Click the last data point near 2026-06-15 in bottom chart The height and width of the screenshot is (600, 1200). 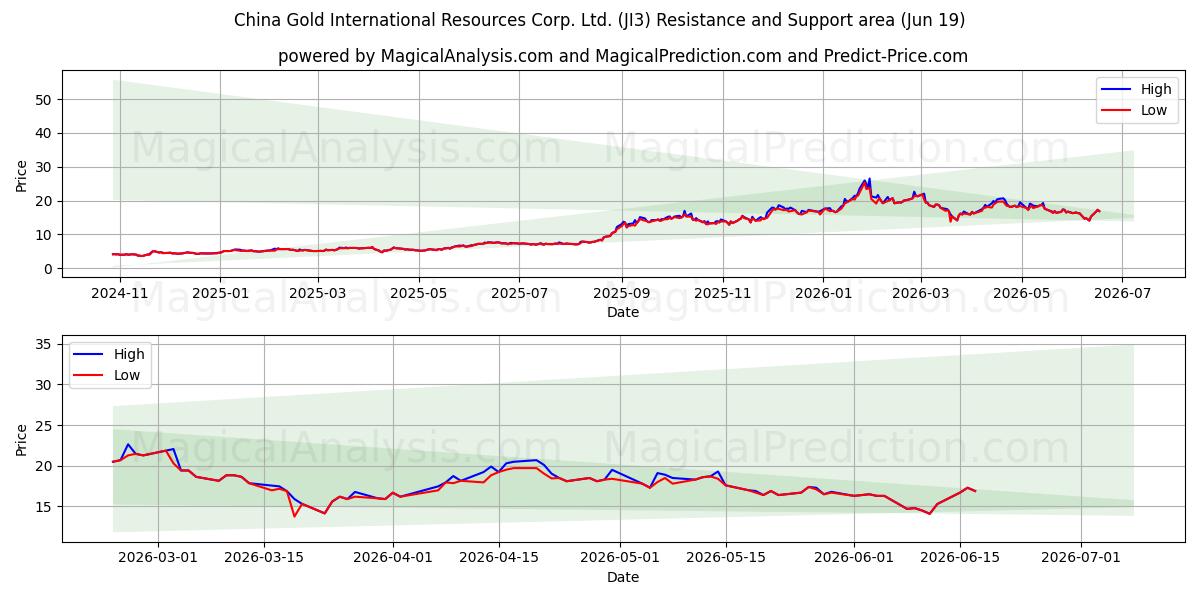975,491
